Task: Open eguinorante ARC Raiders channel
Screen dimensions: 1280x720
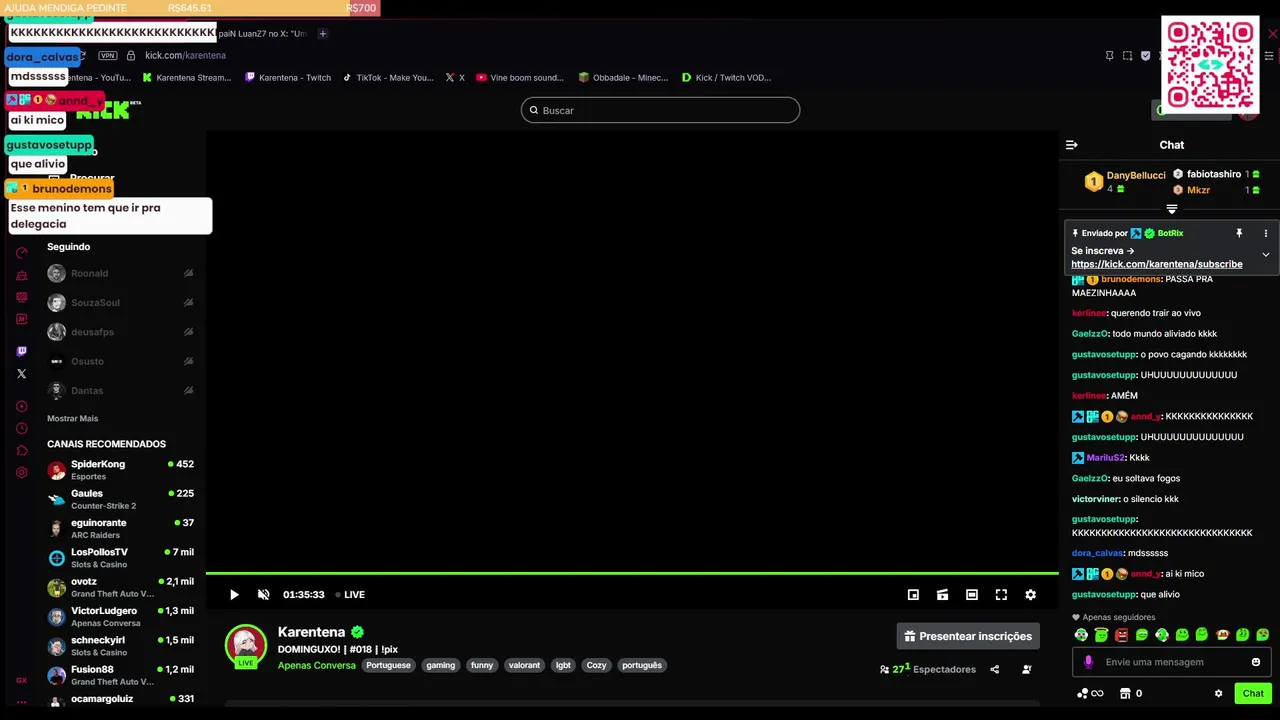Action: (x=120, y=528)
